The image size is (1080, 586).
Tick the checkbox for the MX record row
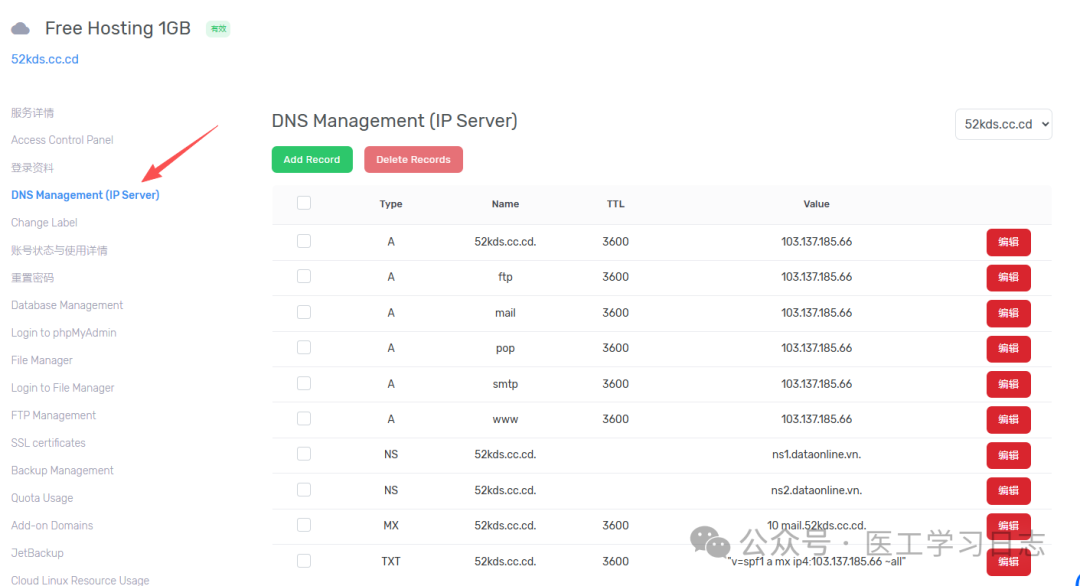click(304, 525)
